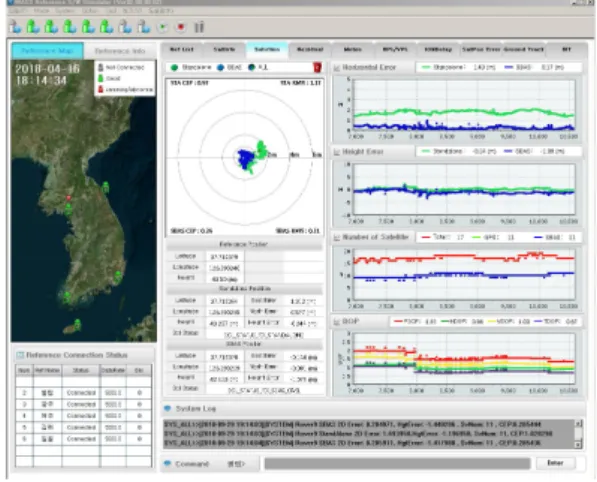Click the Status column header in table
The height and width of the screenshot is (482, 597).
pyautogui.click(x=81, y=370)
